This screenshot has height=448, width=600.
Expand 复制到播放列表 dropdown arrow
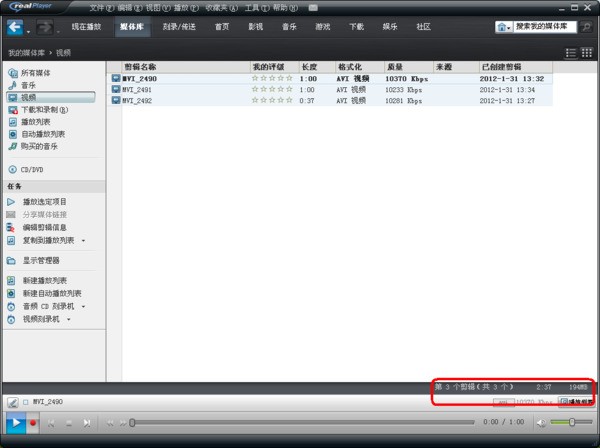pos(83,241)
